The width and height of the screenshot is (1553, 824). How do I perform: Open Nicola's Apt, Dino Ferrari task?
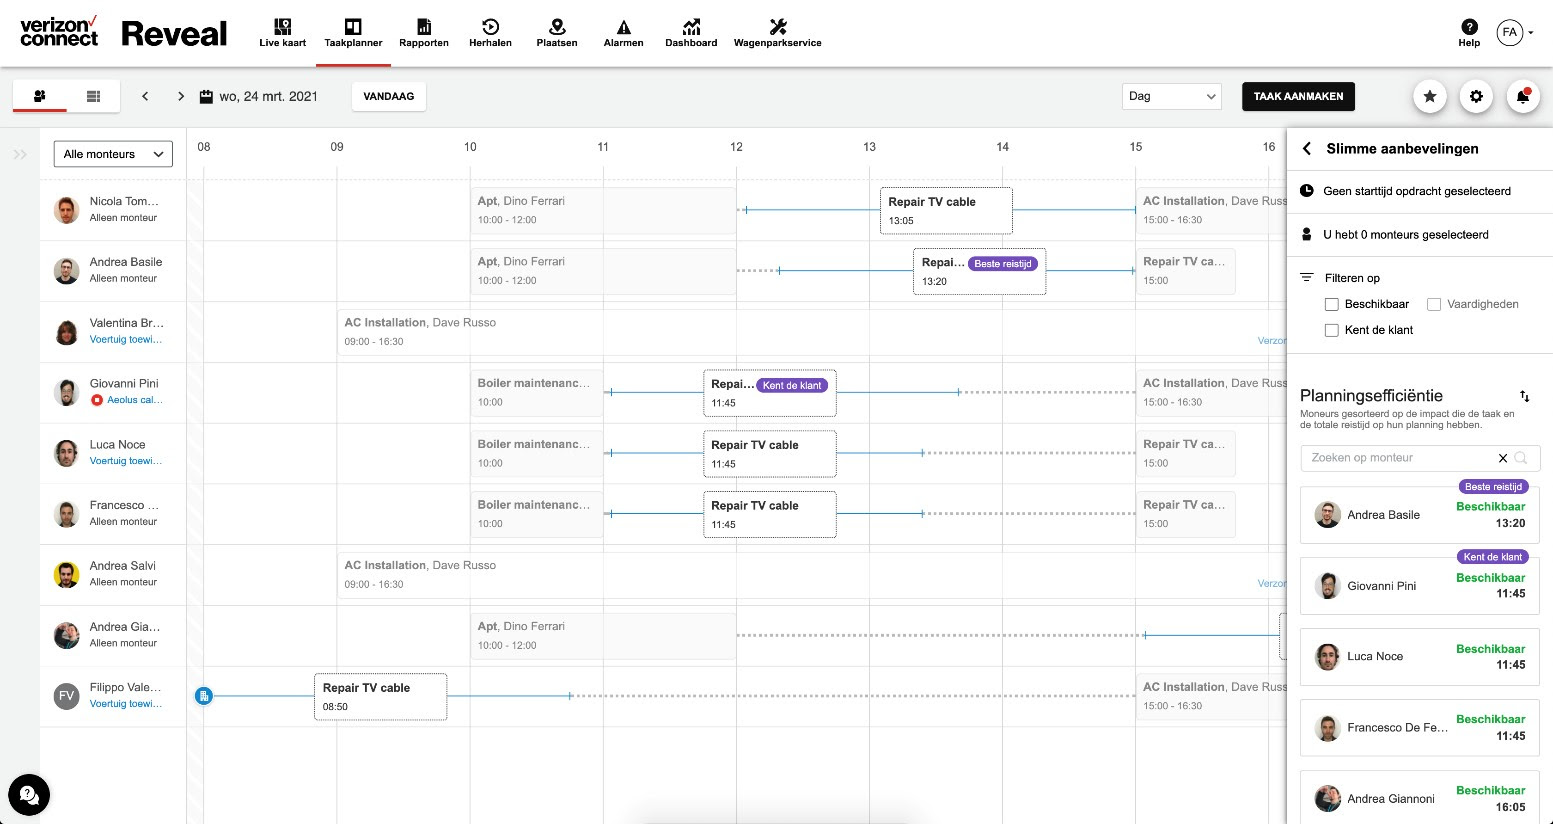pyautogui.click(x=603, y=210)
